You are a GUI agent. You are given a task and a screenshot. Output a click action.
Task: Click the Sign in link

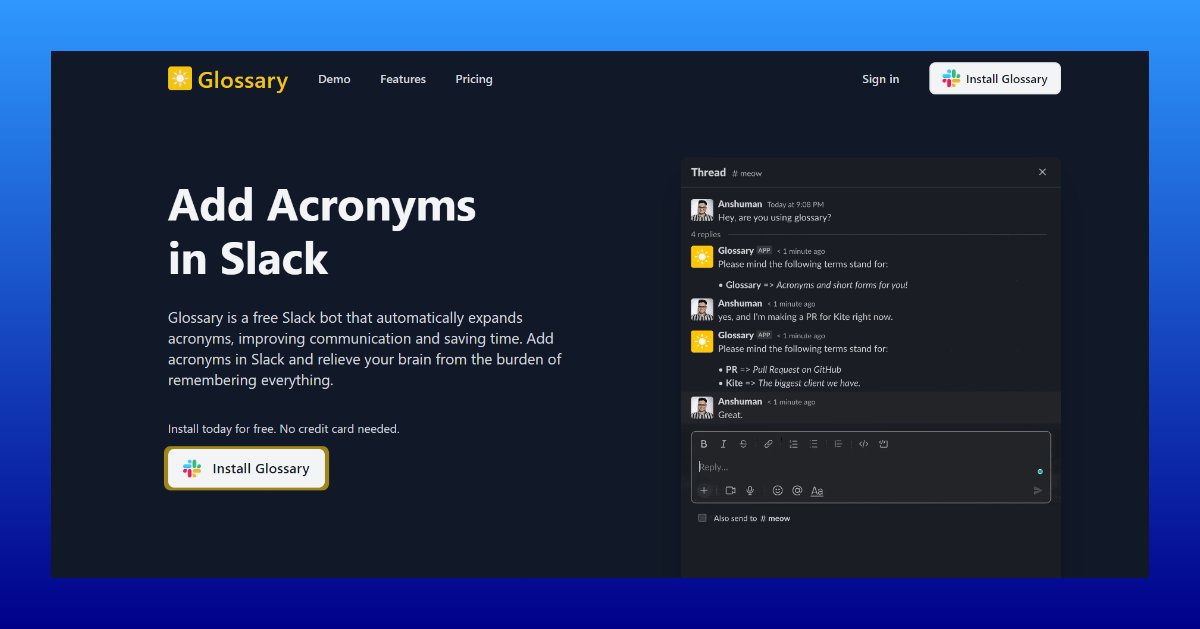[880, 79]
